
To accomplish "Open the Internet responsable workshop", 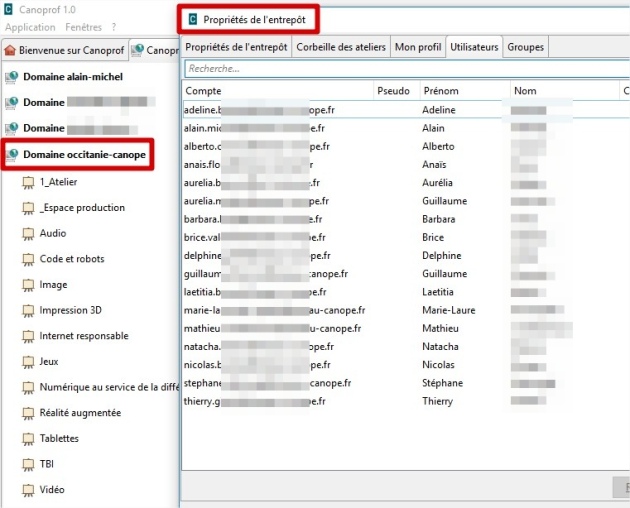I will coord(84,336).
